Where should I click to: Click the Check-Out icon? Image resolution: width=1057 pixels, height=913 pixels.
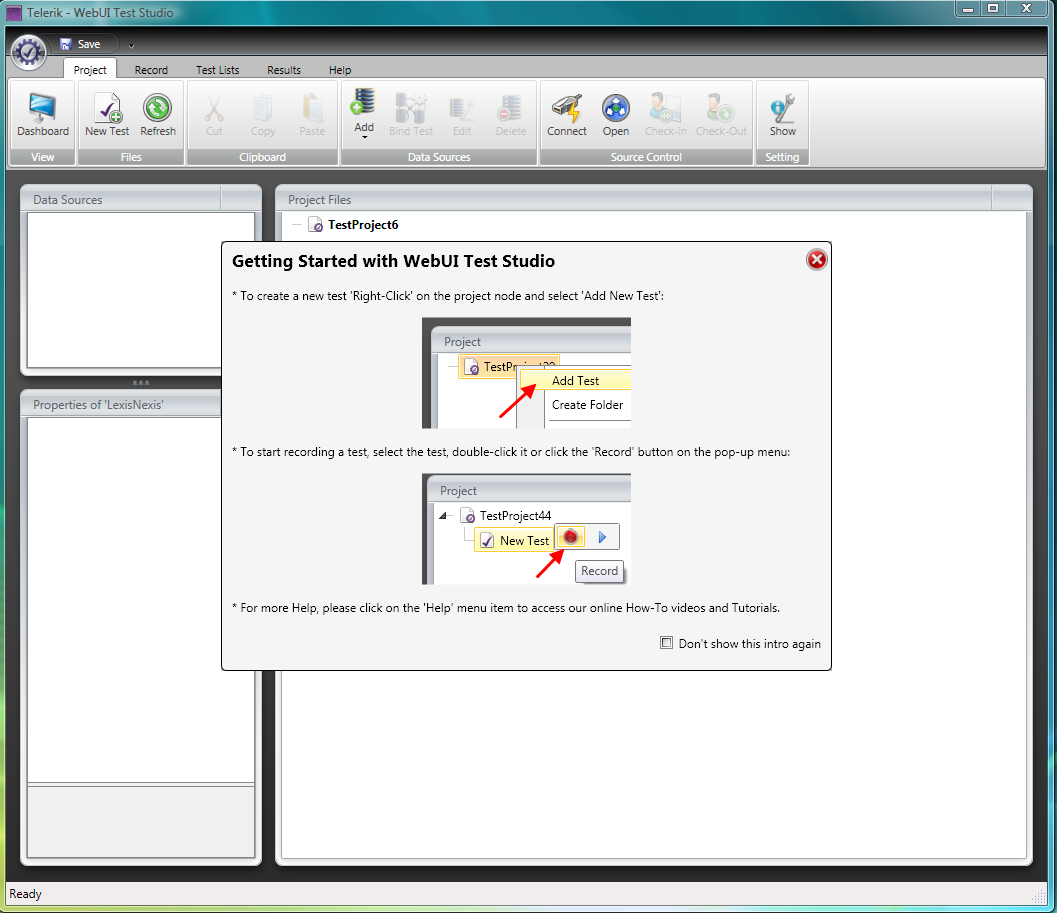[x=721, y=115]
